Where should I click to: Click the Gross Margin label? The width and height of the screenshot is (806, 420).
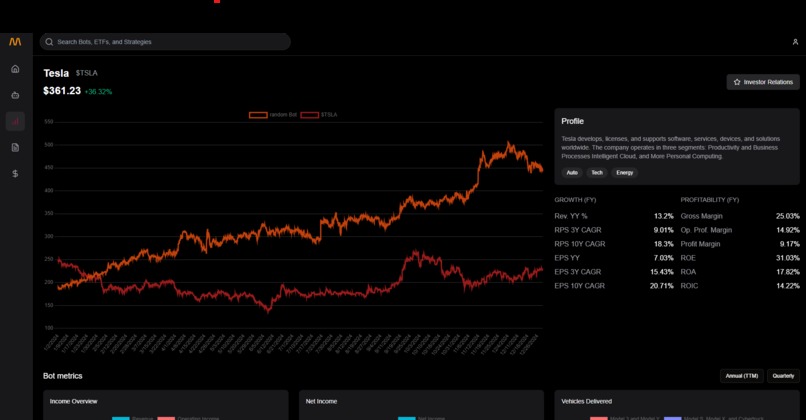click(702, 216)
